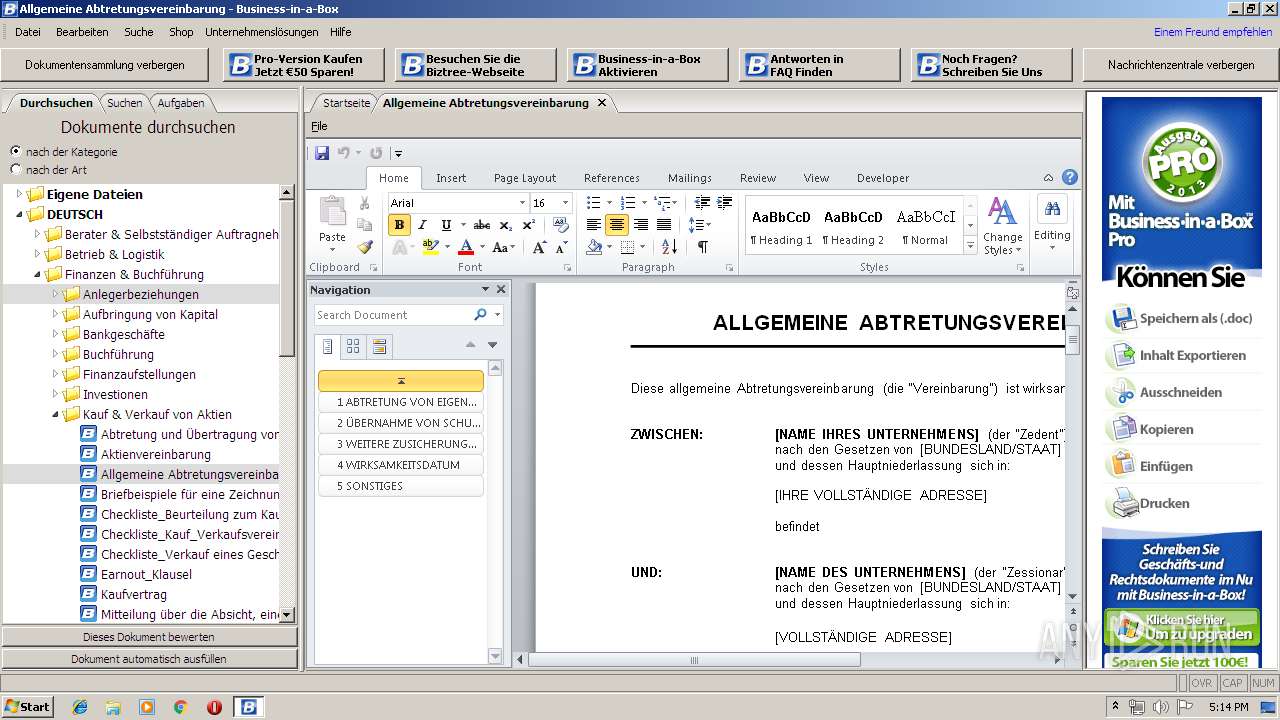Image resolution: width=1280 pixels, height=720 pixels.
Task: Collapse 'Kauf & Verkauf von Aktien' folder
Action: pyautogui.click(x=56, y=414)
